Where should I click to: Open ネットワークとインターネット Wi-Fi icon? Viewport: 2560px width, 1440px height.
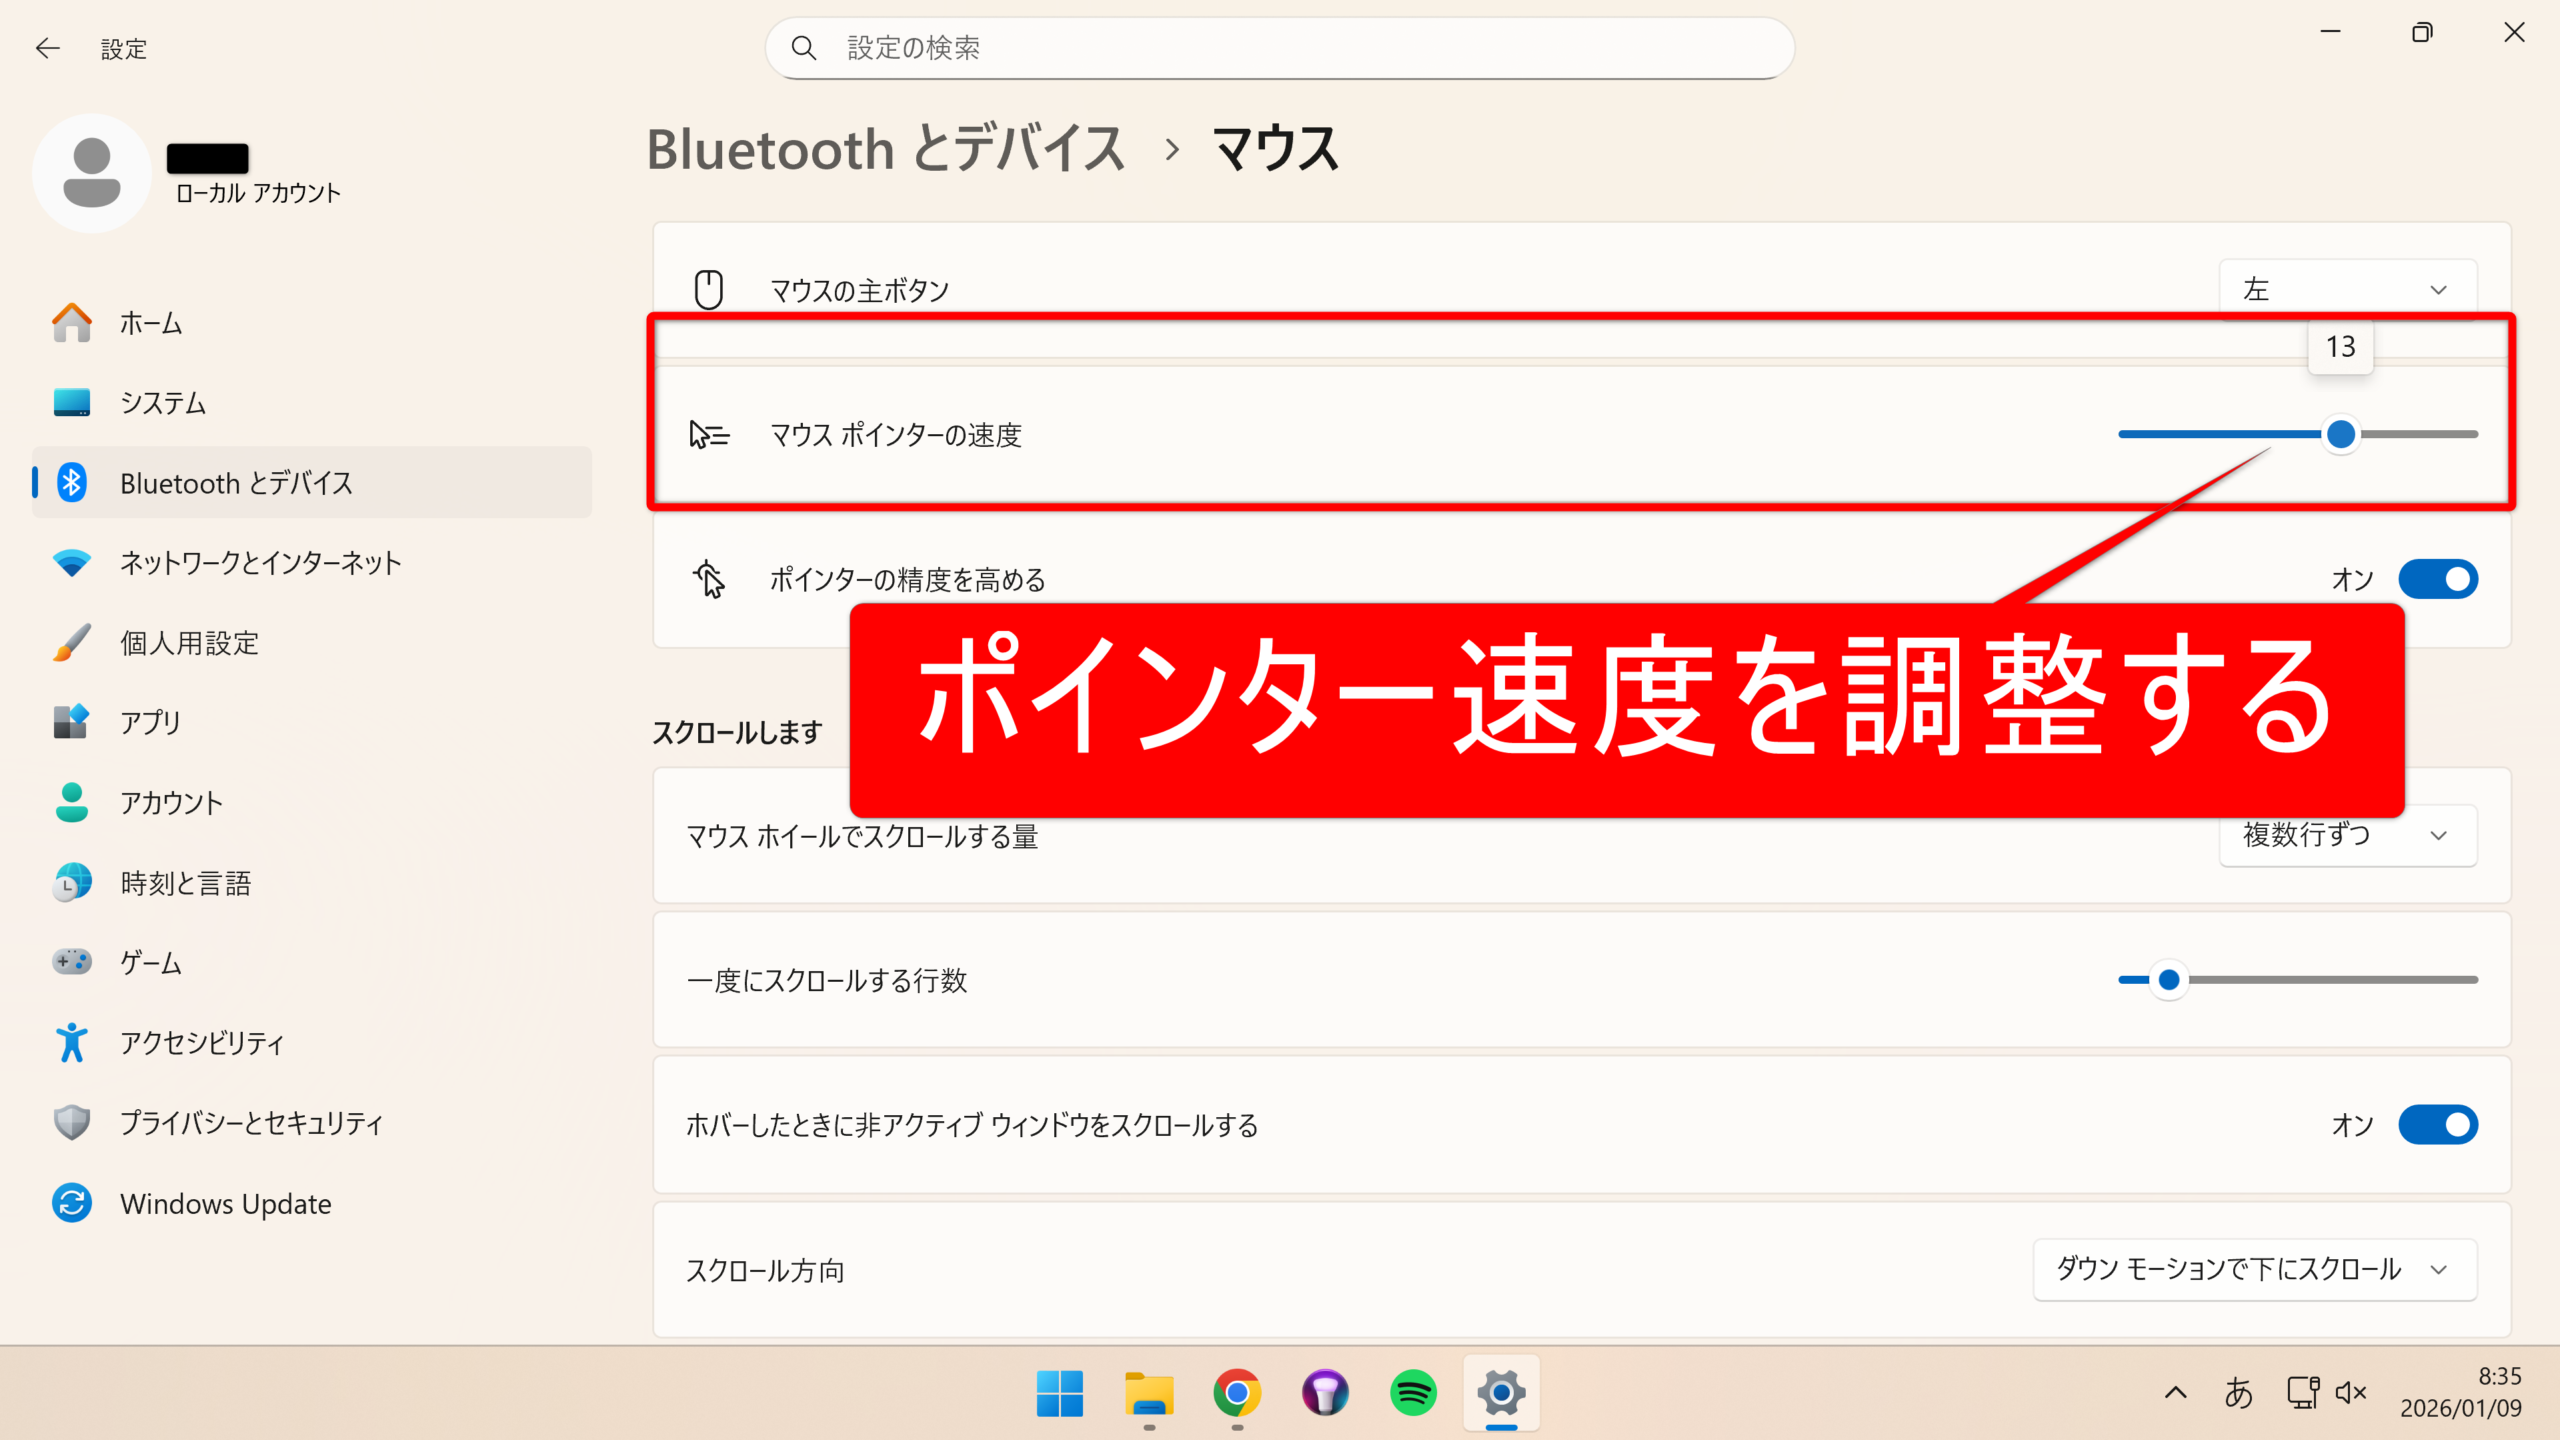click(71, 563)
